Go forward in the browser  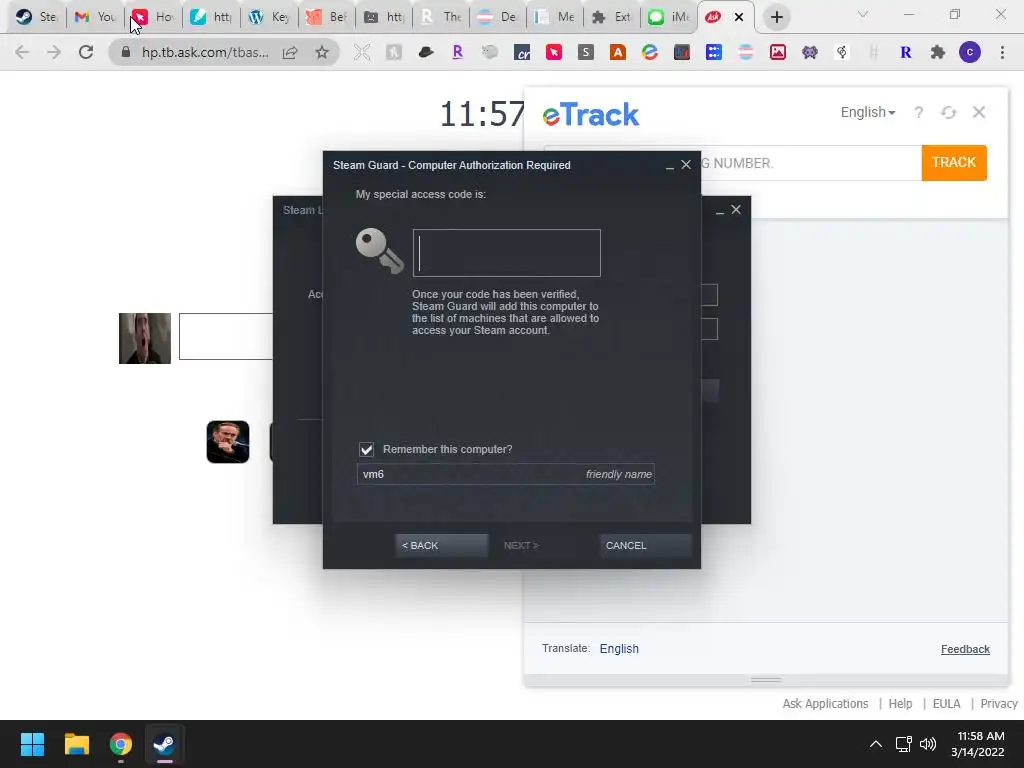coord(54,52)
